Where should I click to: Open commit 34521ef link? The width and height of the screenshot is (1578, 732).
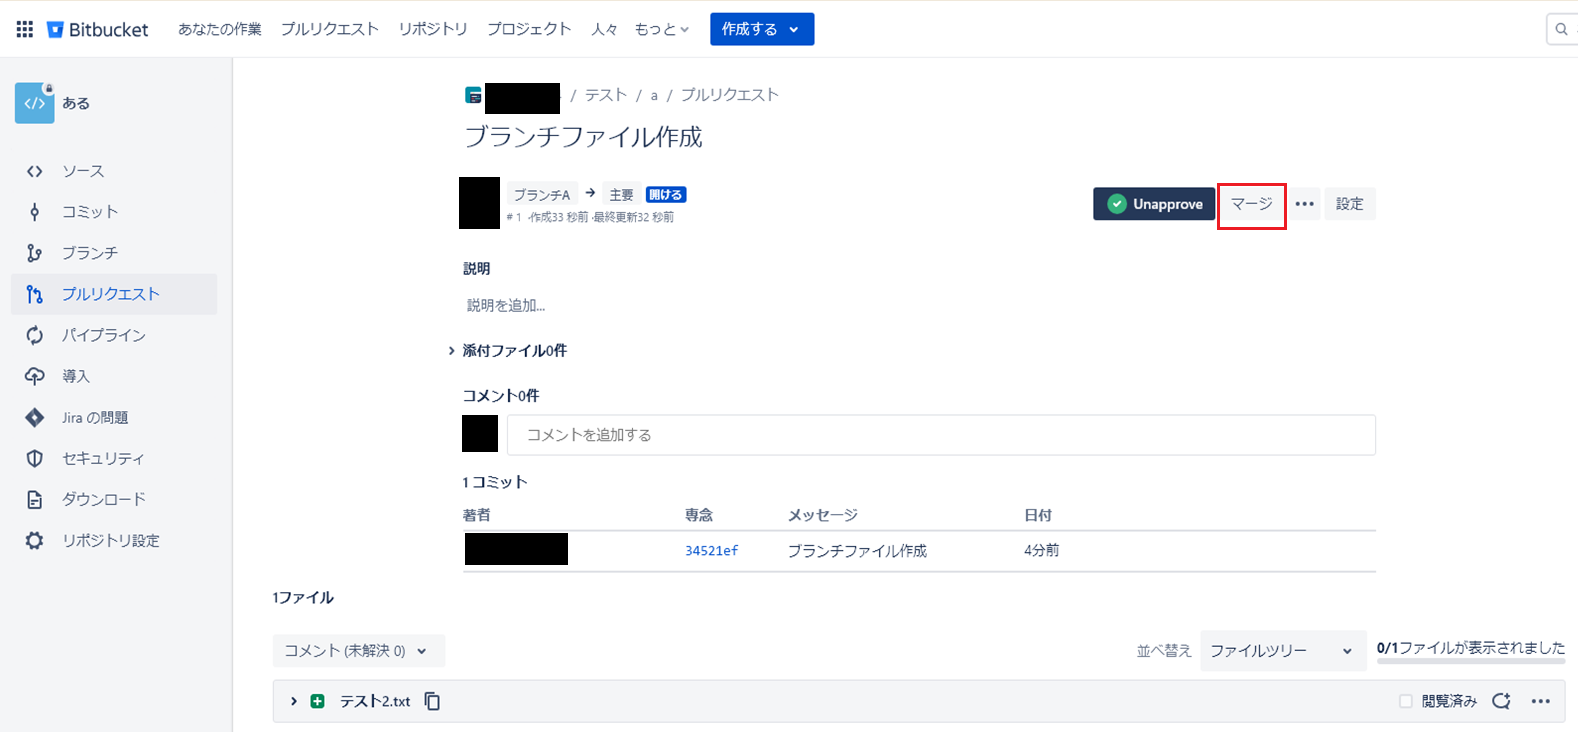coord(711,551)
